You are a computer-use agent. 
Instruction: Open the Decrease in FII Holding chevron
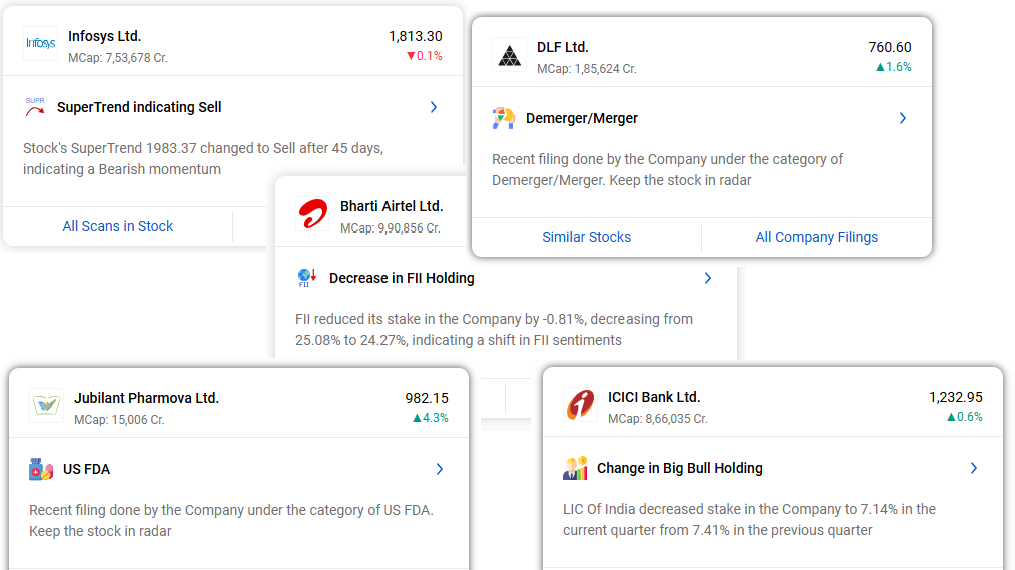[x=708, y=278]
